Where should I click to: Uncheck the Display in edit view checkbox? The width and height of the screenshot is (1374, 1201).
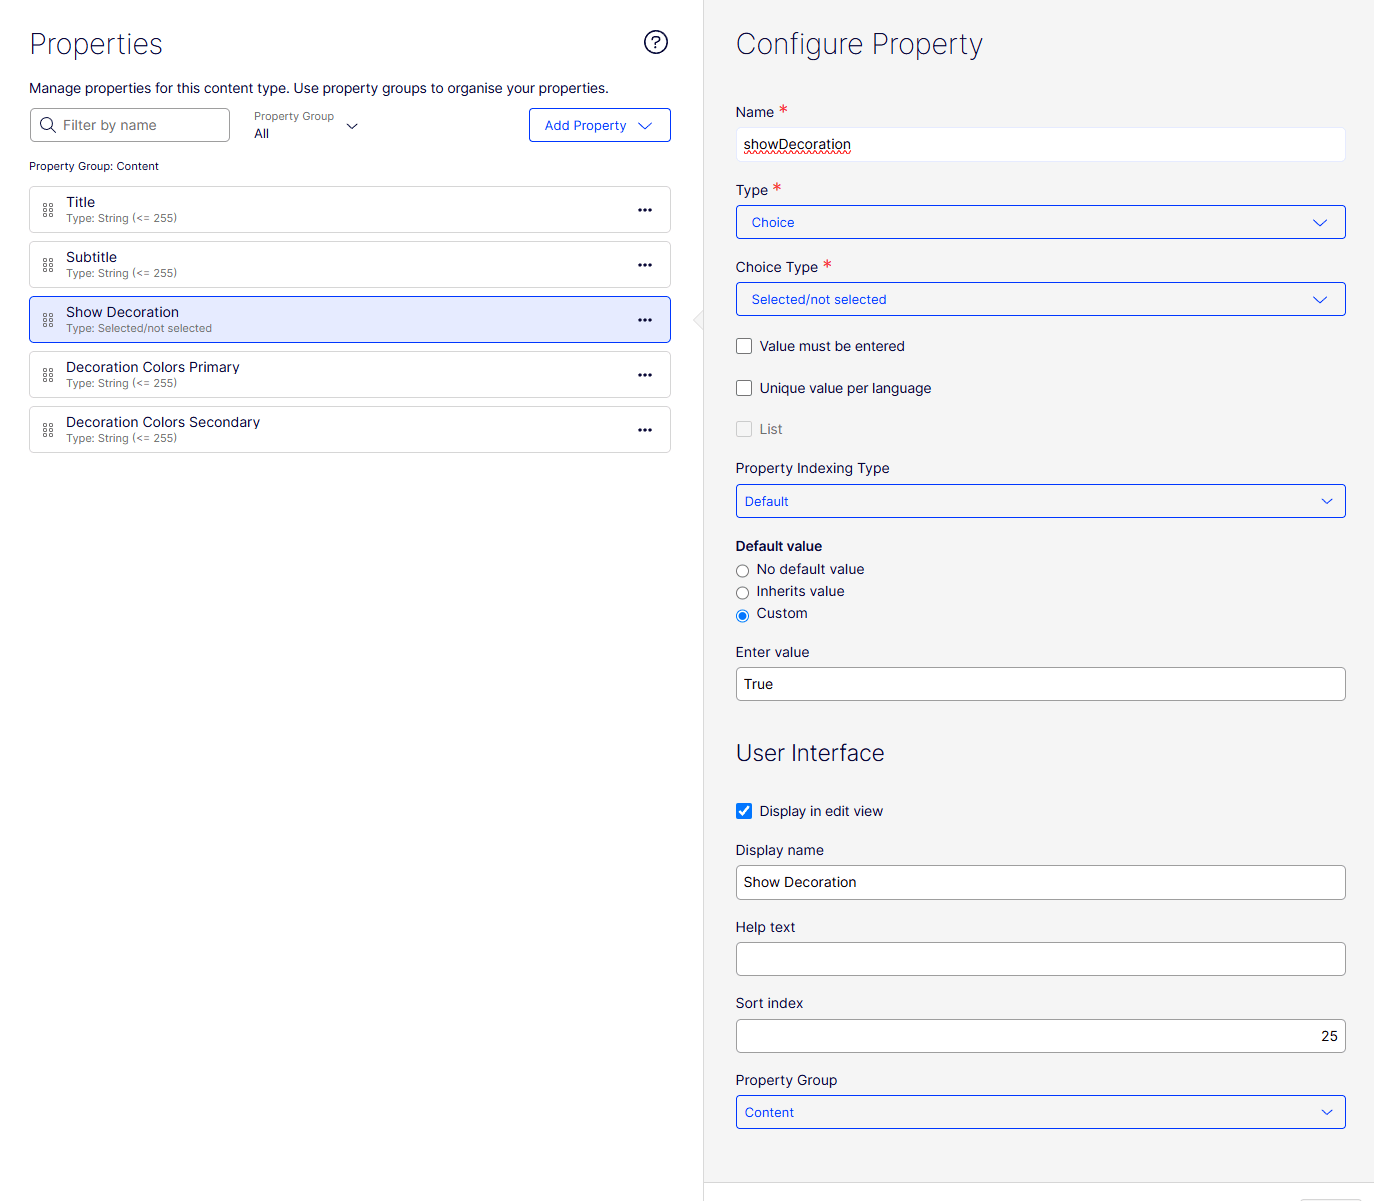[744, 810]
